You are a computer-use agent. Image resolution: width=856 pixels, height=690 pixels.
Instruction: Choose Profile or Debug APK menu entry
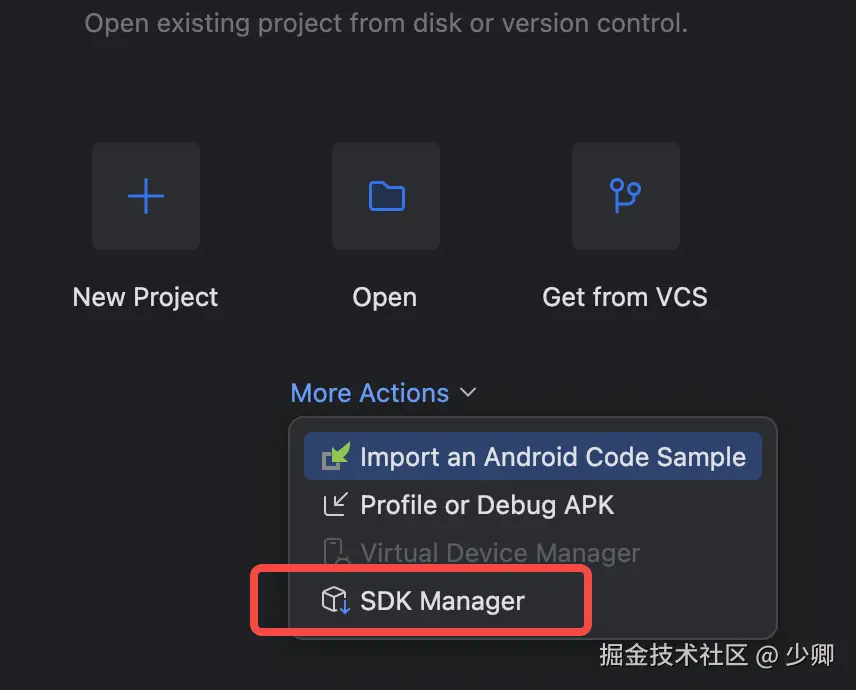(x=487, y=505)
